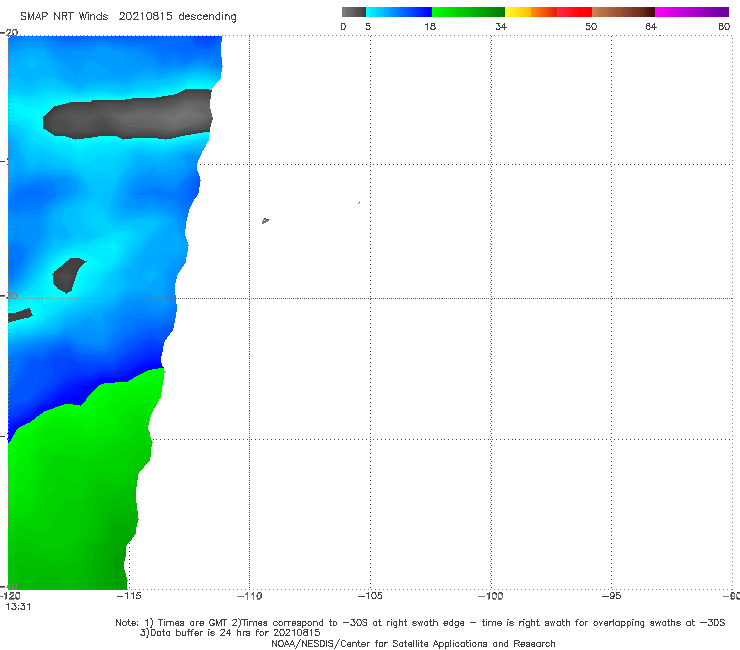Click the title text 'SMAP NRT Winds'
The height and width of the screenshot is (650, 740).
[64, 16]
